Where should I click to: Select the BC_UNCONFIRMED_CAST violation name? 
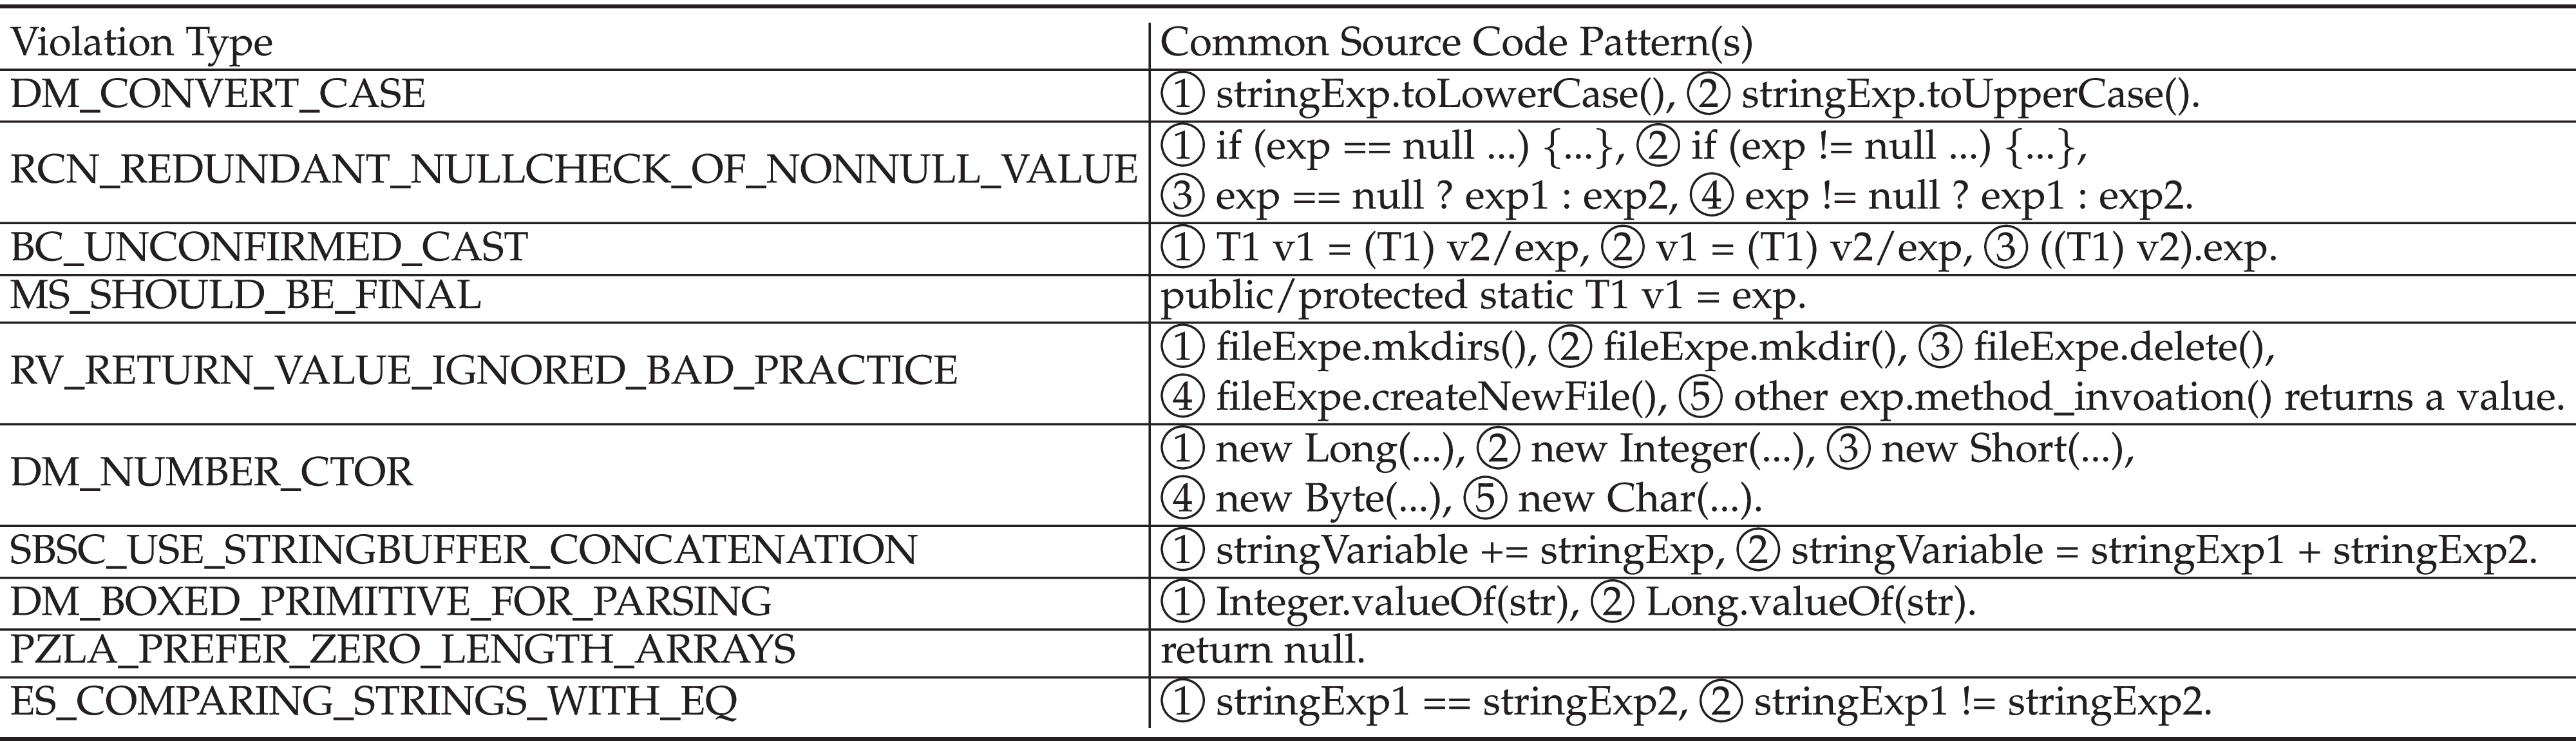[268, 247]
